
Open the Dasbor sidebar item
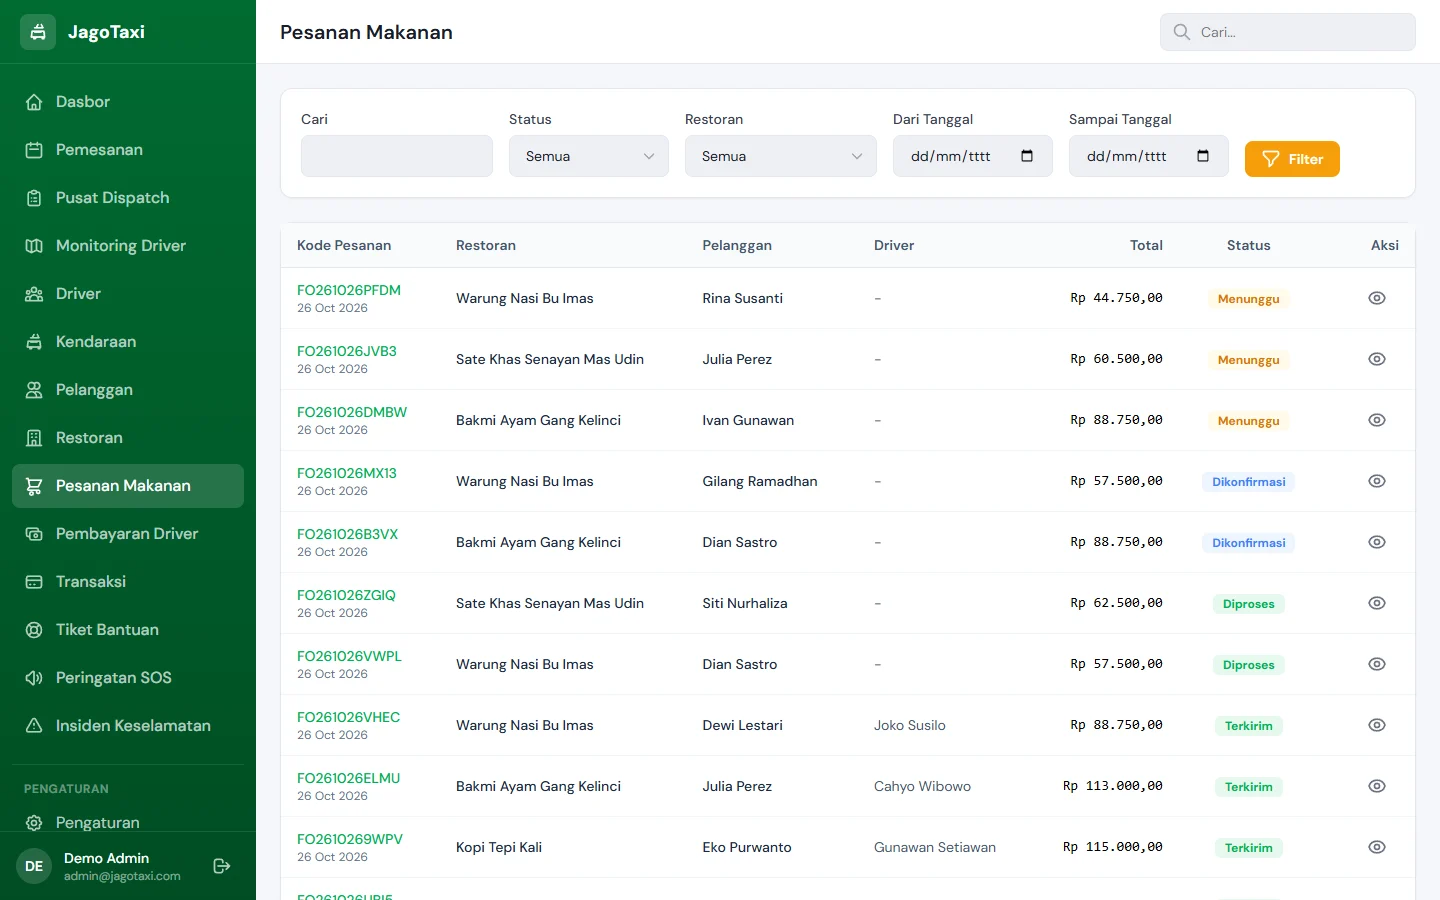128,102
